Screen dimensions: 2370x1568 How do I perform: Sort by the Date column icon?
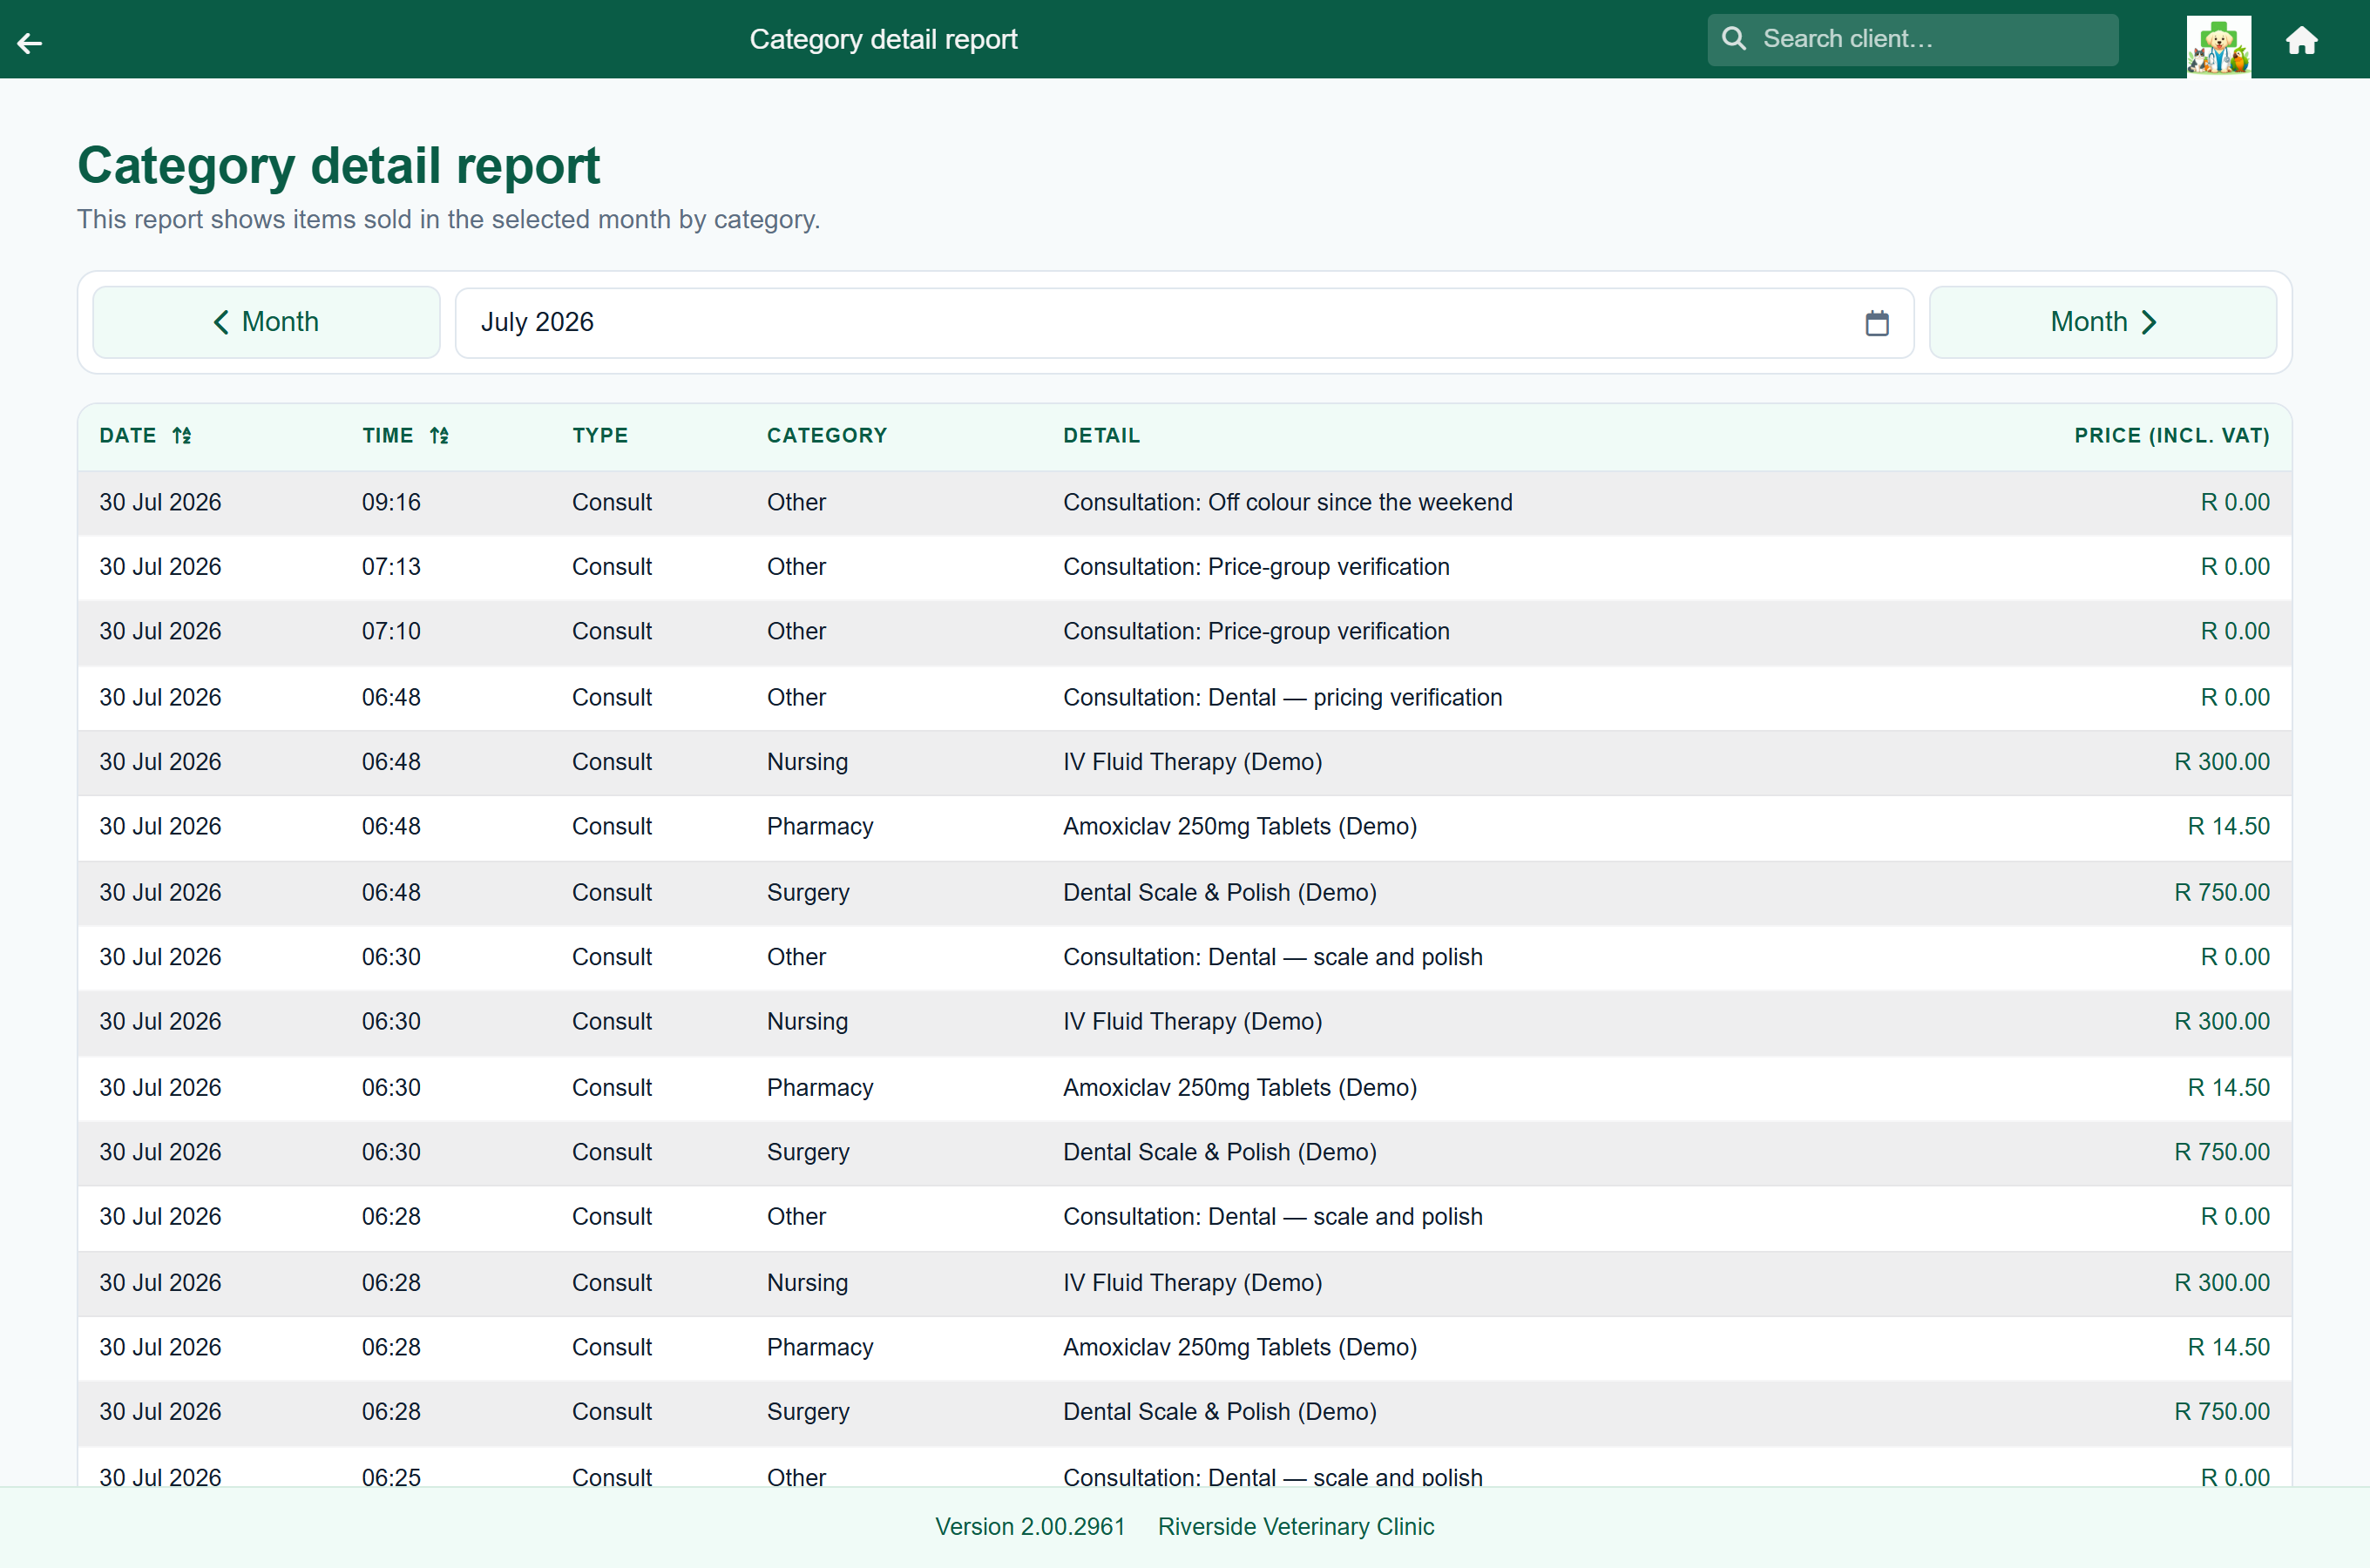181,436
